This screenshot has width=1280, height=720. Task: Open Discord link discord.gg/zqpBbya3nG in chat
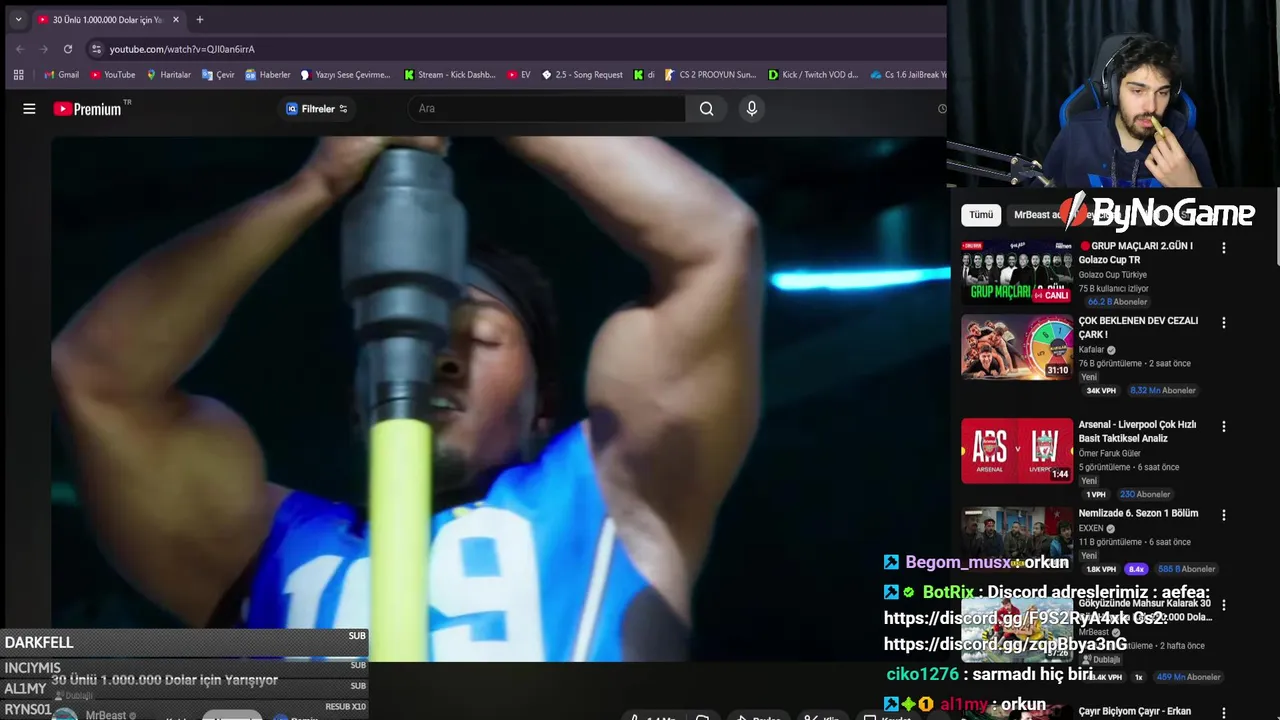click(1005, 644)
